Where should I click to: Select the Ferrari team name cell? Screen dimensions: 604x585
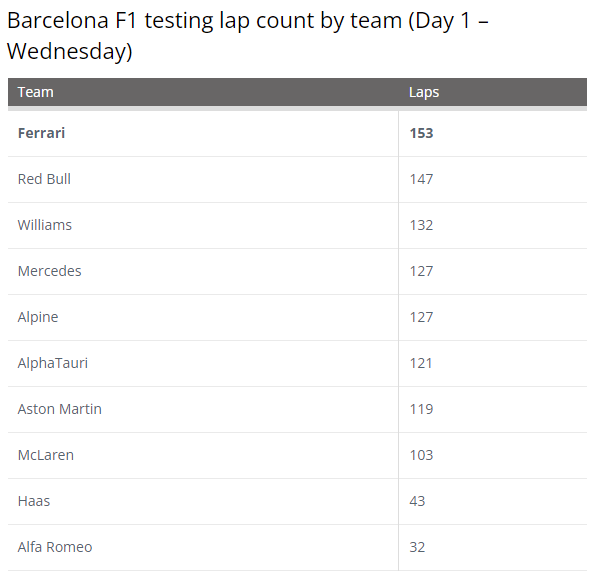[41, 133]
